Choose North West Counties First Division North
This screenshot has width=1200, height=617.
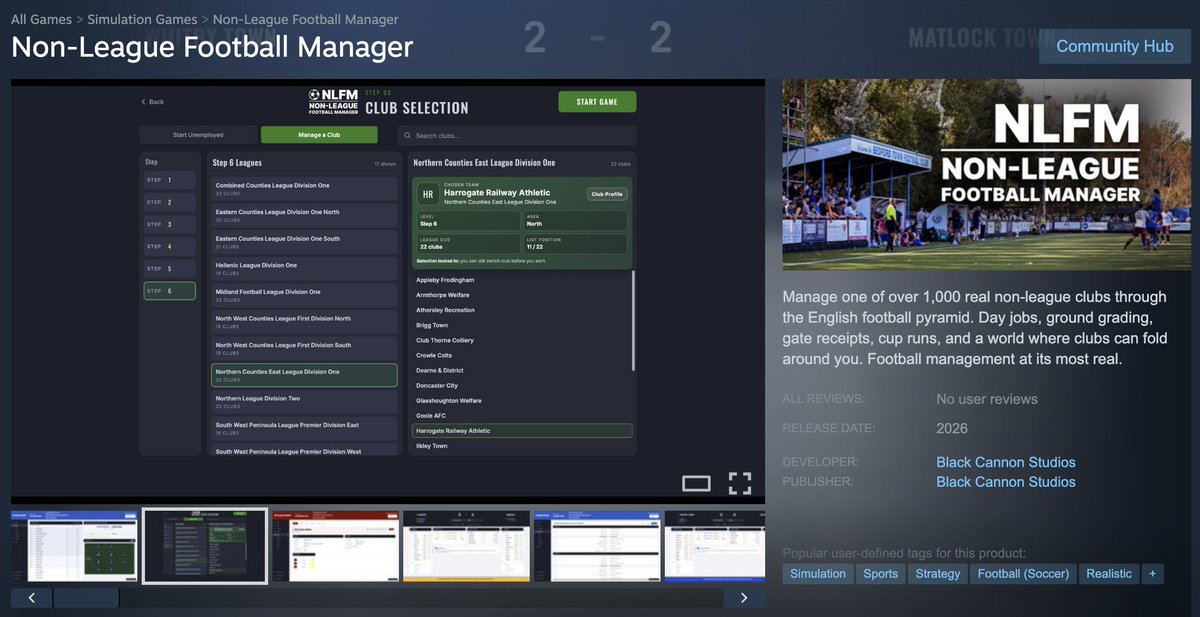[x=304, y=322]
